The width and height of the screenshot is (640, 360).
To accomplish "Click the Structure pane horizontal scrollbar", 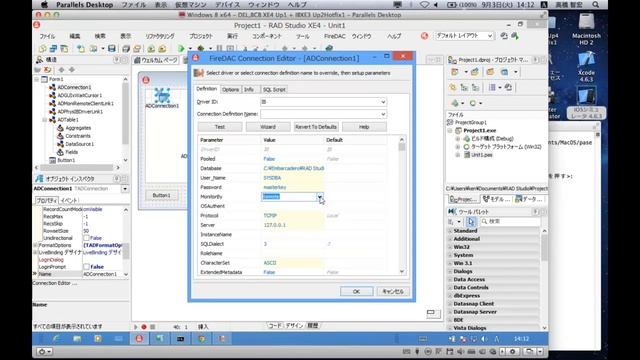I will 76,167.
